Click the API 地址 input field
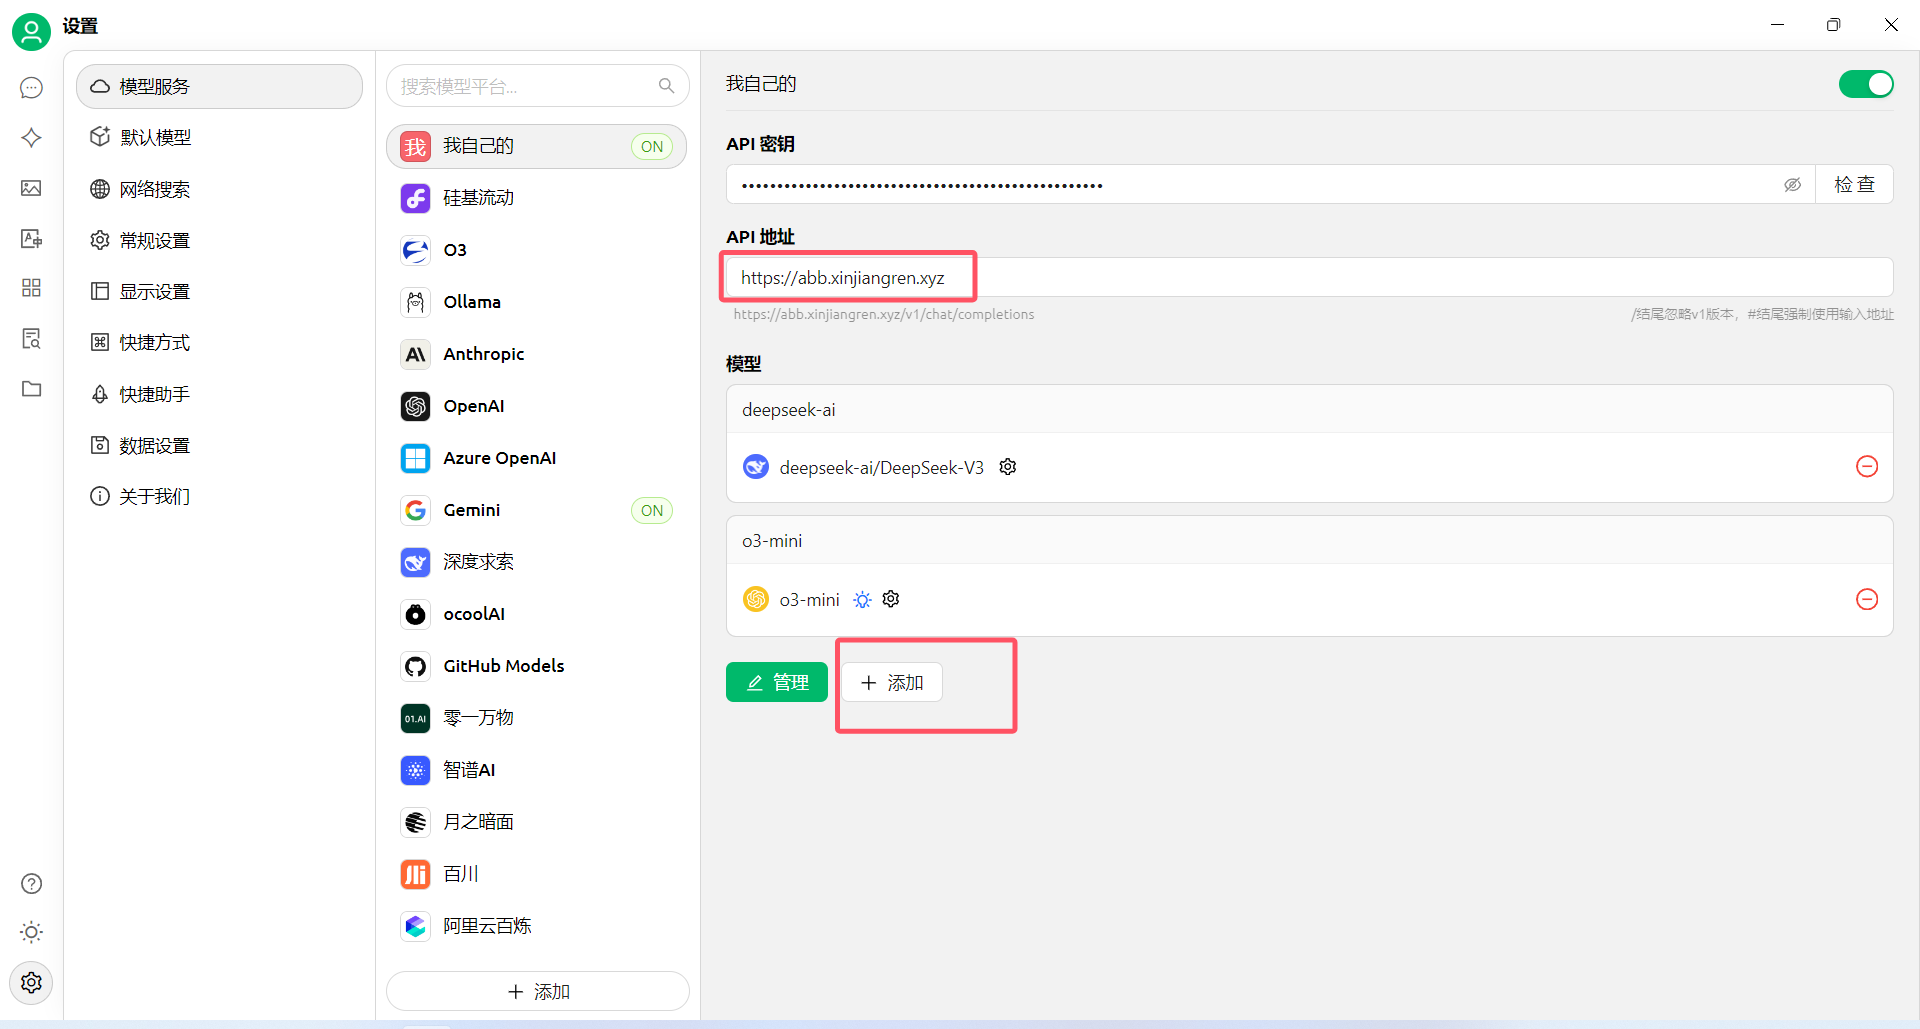1920x1029 pixels. pyautogui.click(x=1310, y=278)
